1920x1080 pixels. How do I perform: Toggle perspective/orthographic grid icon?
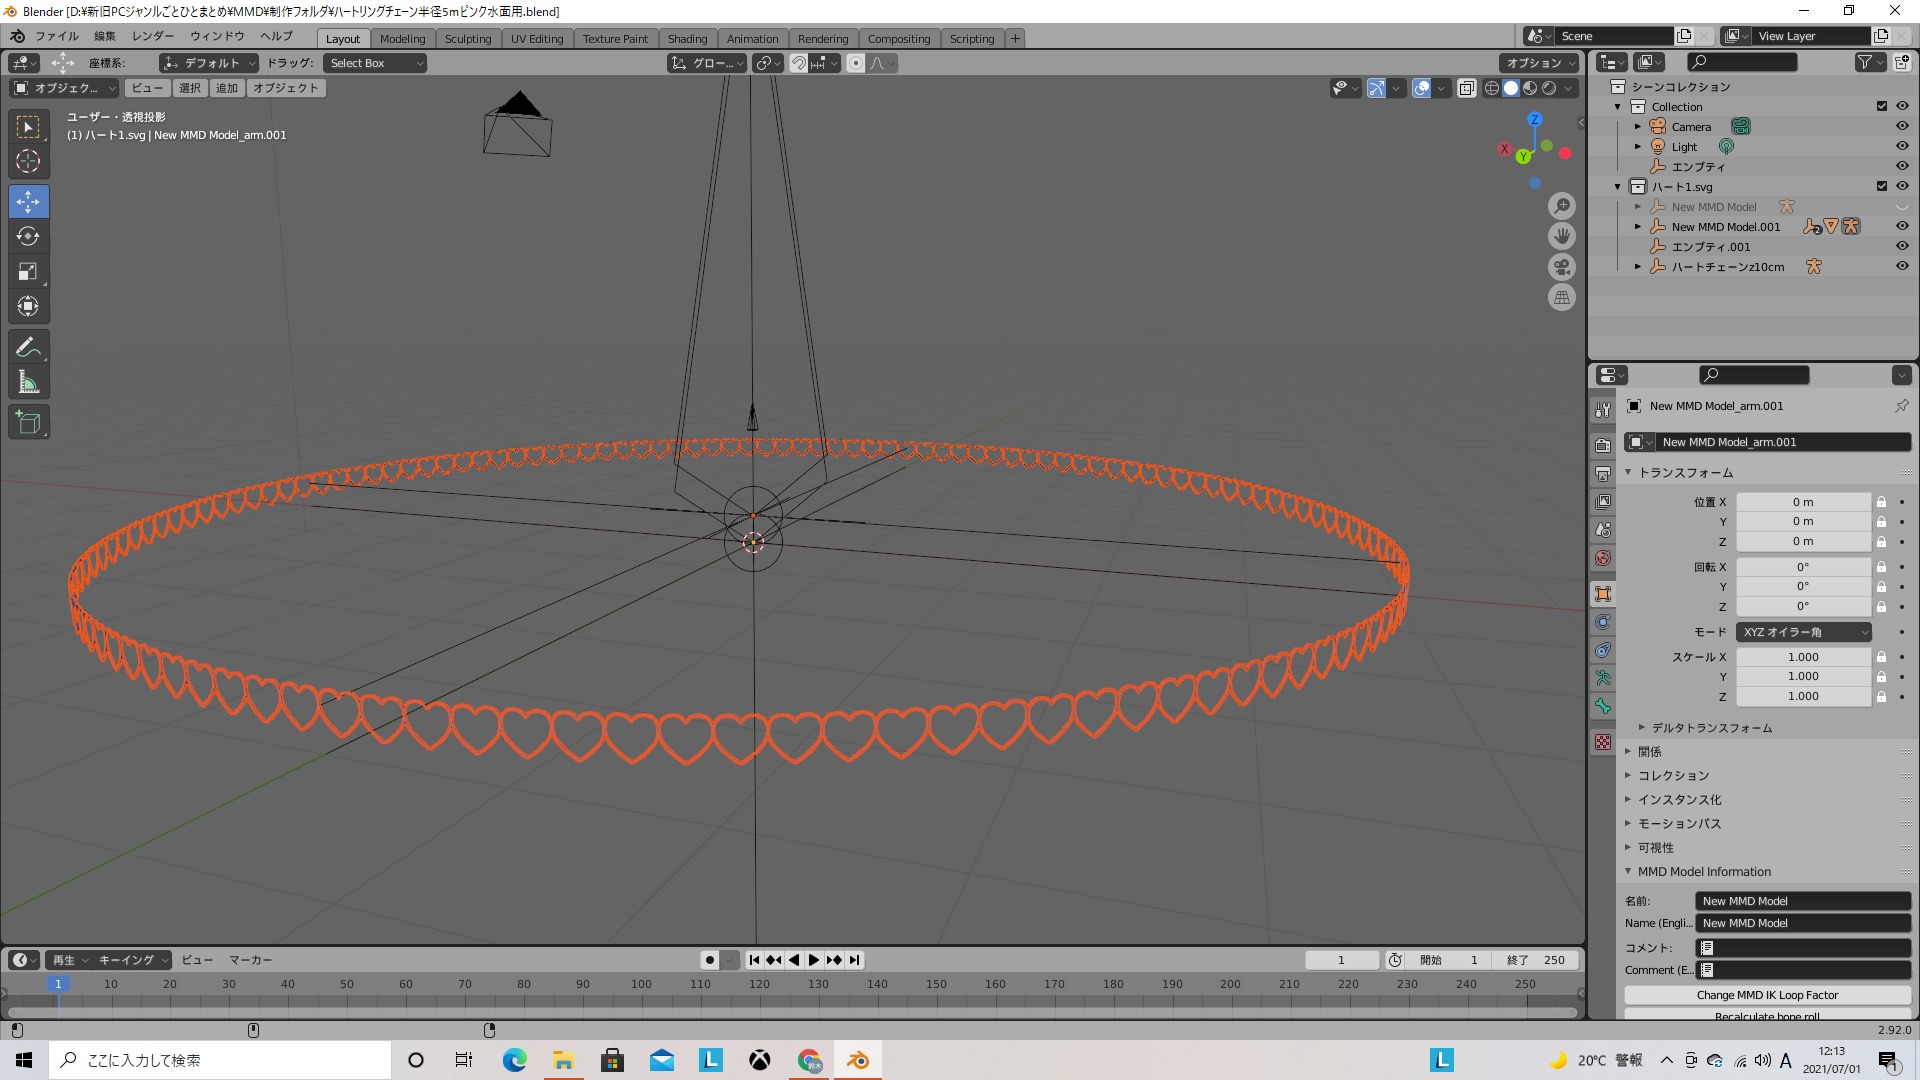pyautogui.click(x=1562, y=298)
